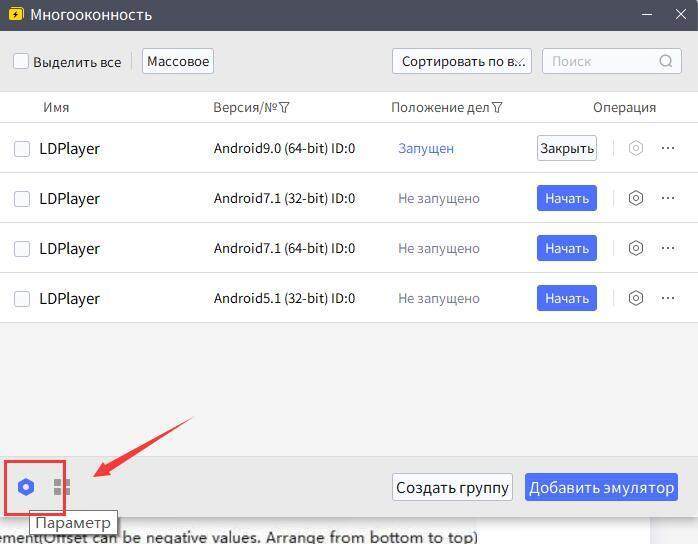Click LDPlayer name in Android9.0 row
The image size is (698, 544).
69,149
